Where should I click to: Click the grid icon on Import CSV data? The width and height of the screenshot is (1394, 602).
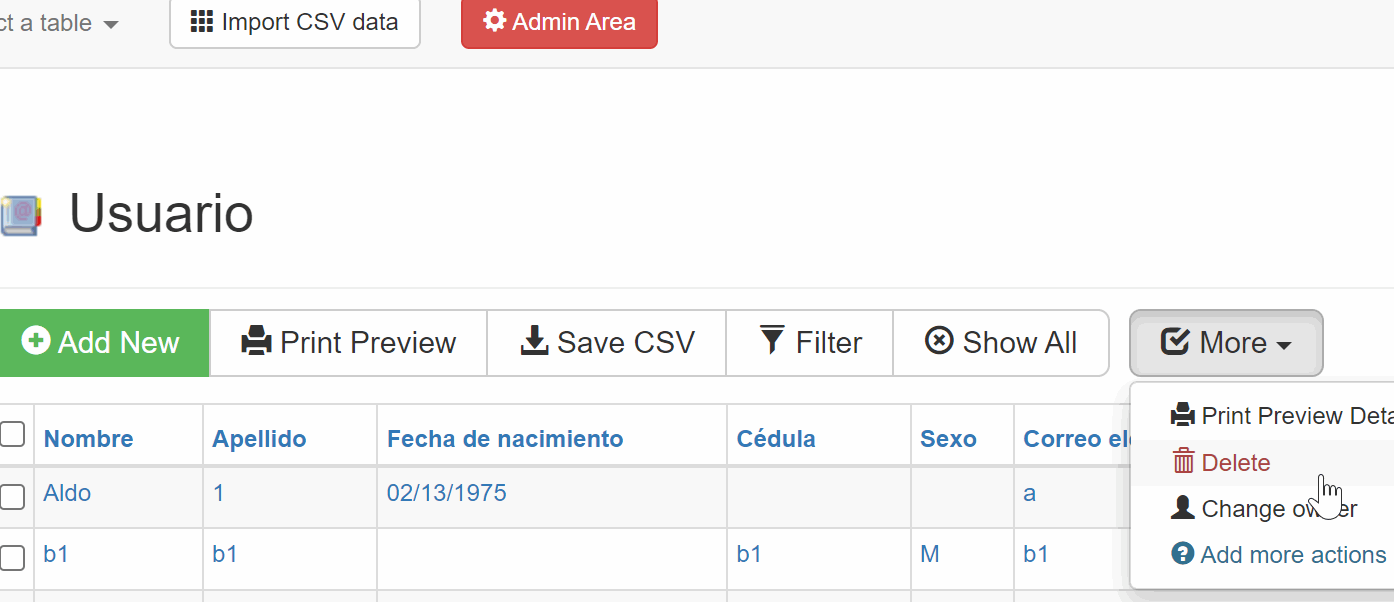click(202, 22)
